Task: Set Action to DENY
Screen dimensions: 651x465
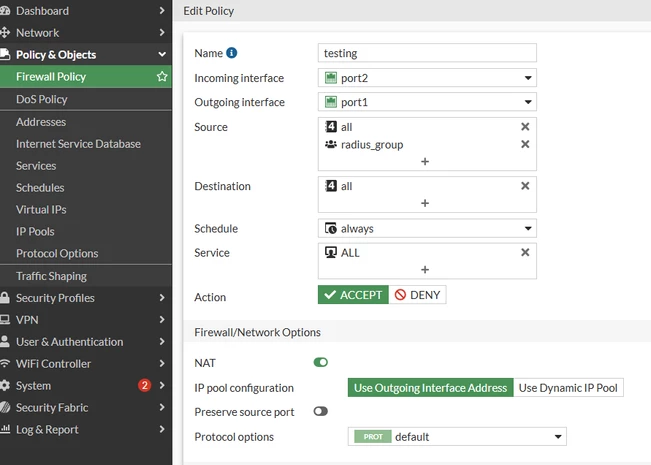Action: [417, 295]
